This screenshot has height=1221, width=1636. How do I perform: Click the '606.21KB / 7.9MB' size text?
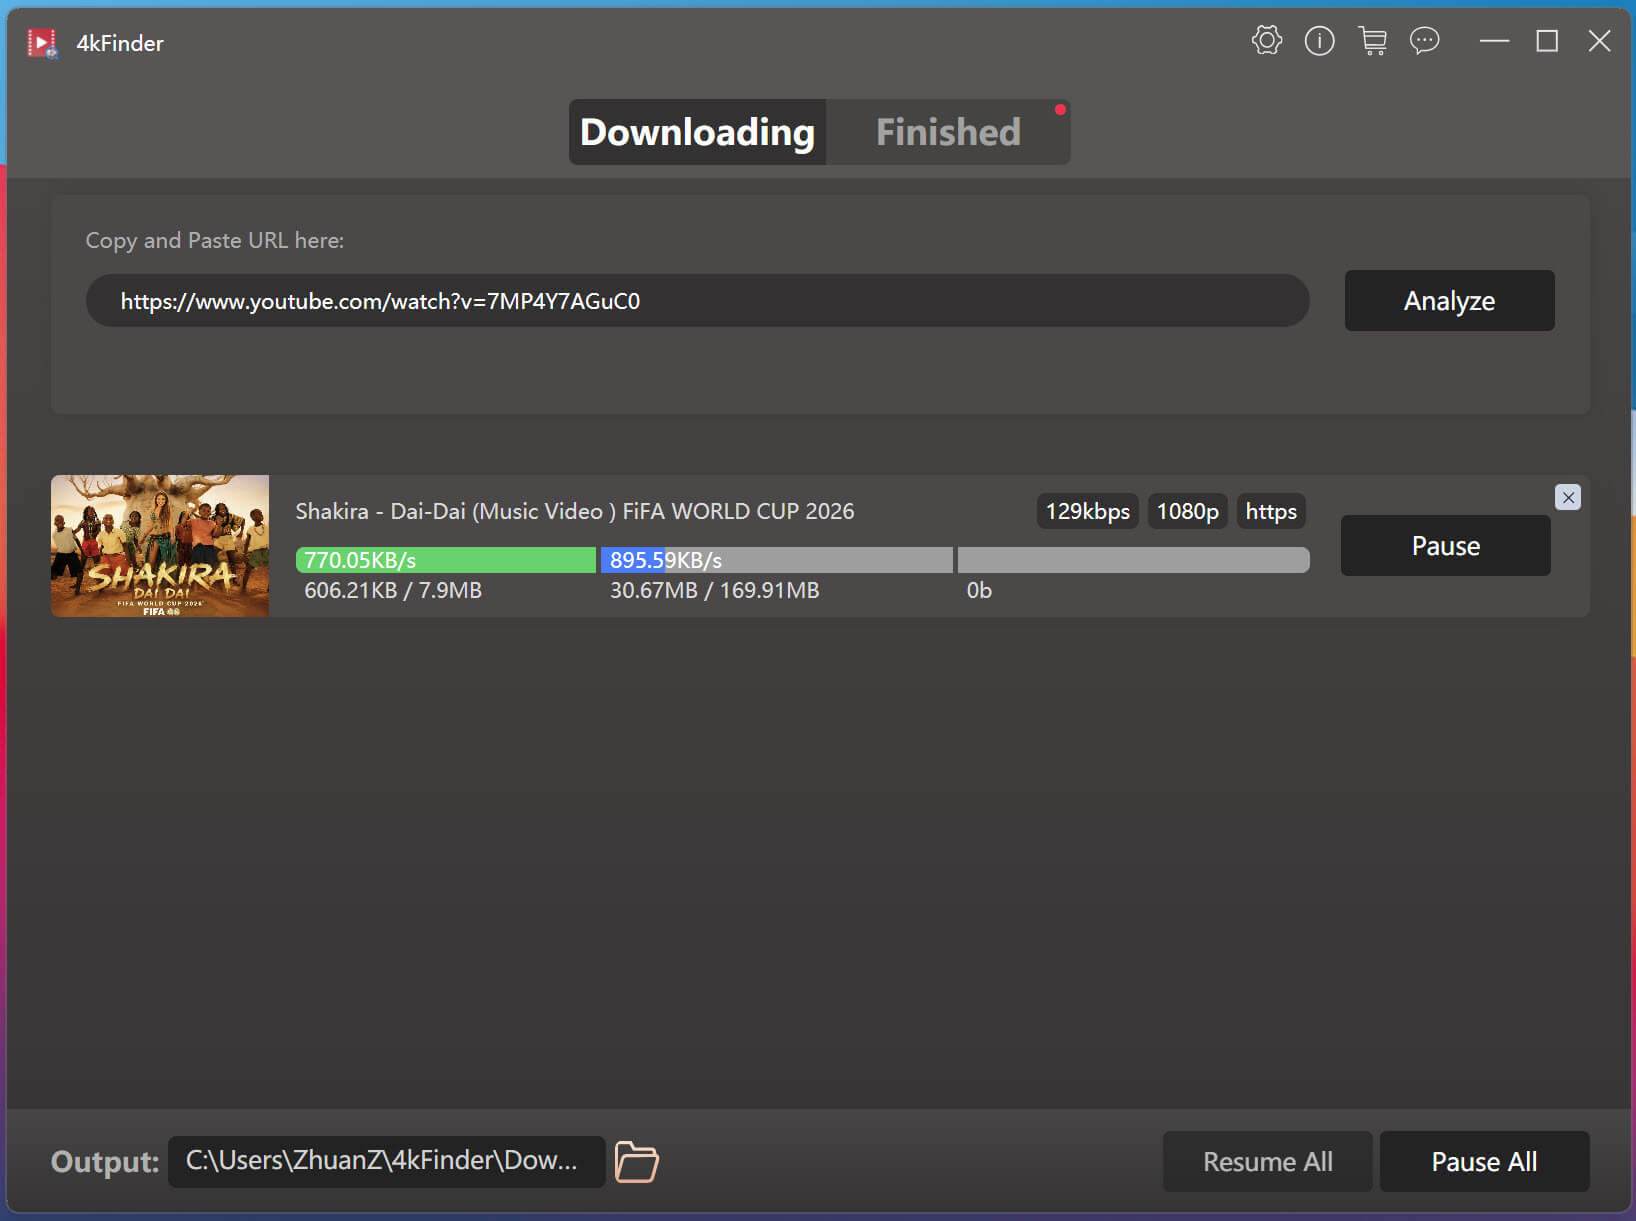click(393, 590)
